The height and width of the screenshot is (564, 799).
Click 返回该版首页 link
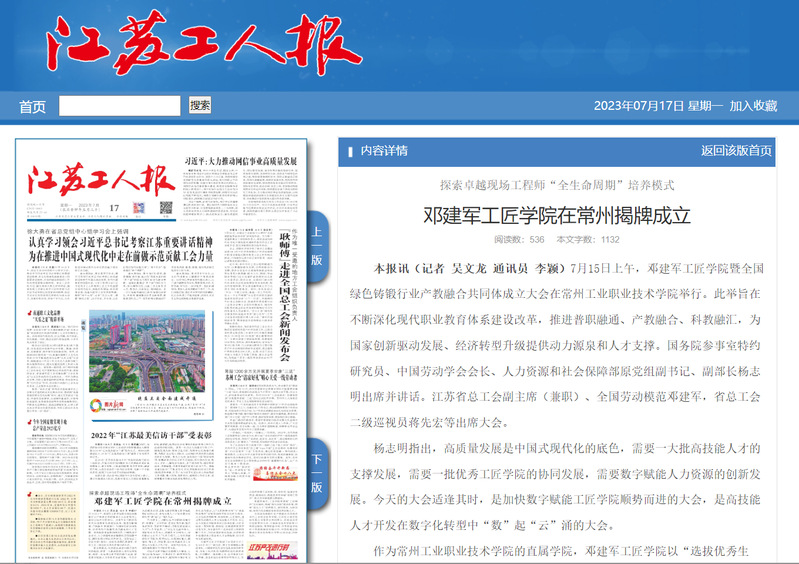736,151
